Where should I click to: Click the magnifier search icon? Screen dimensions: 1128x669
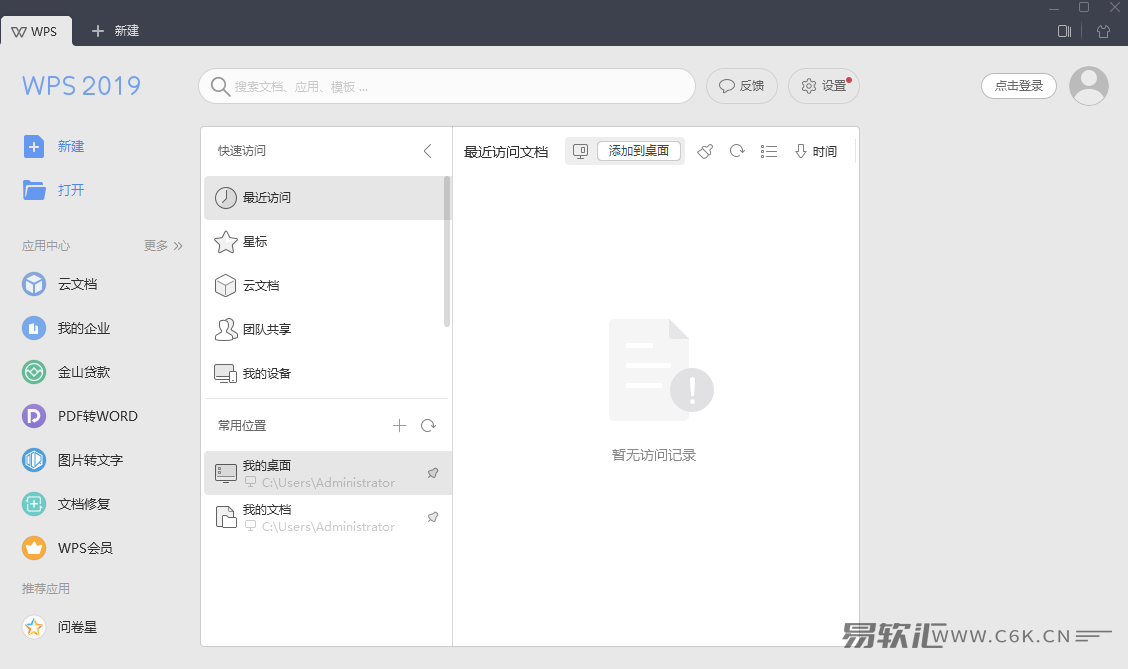coord(220,86)
